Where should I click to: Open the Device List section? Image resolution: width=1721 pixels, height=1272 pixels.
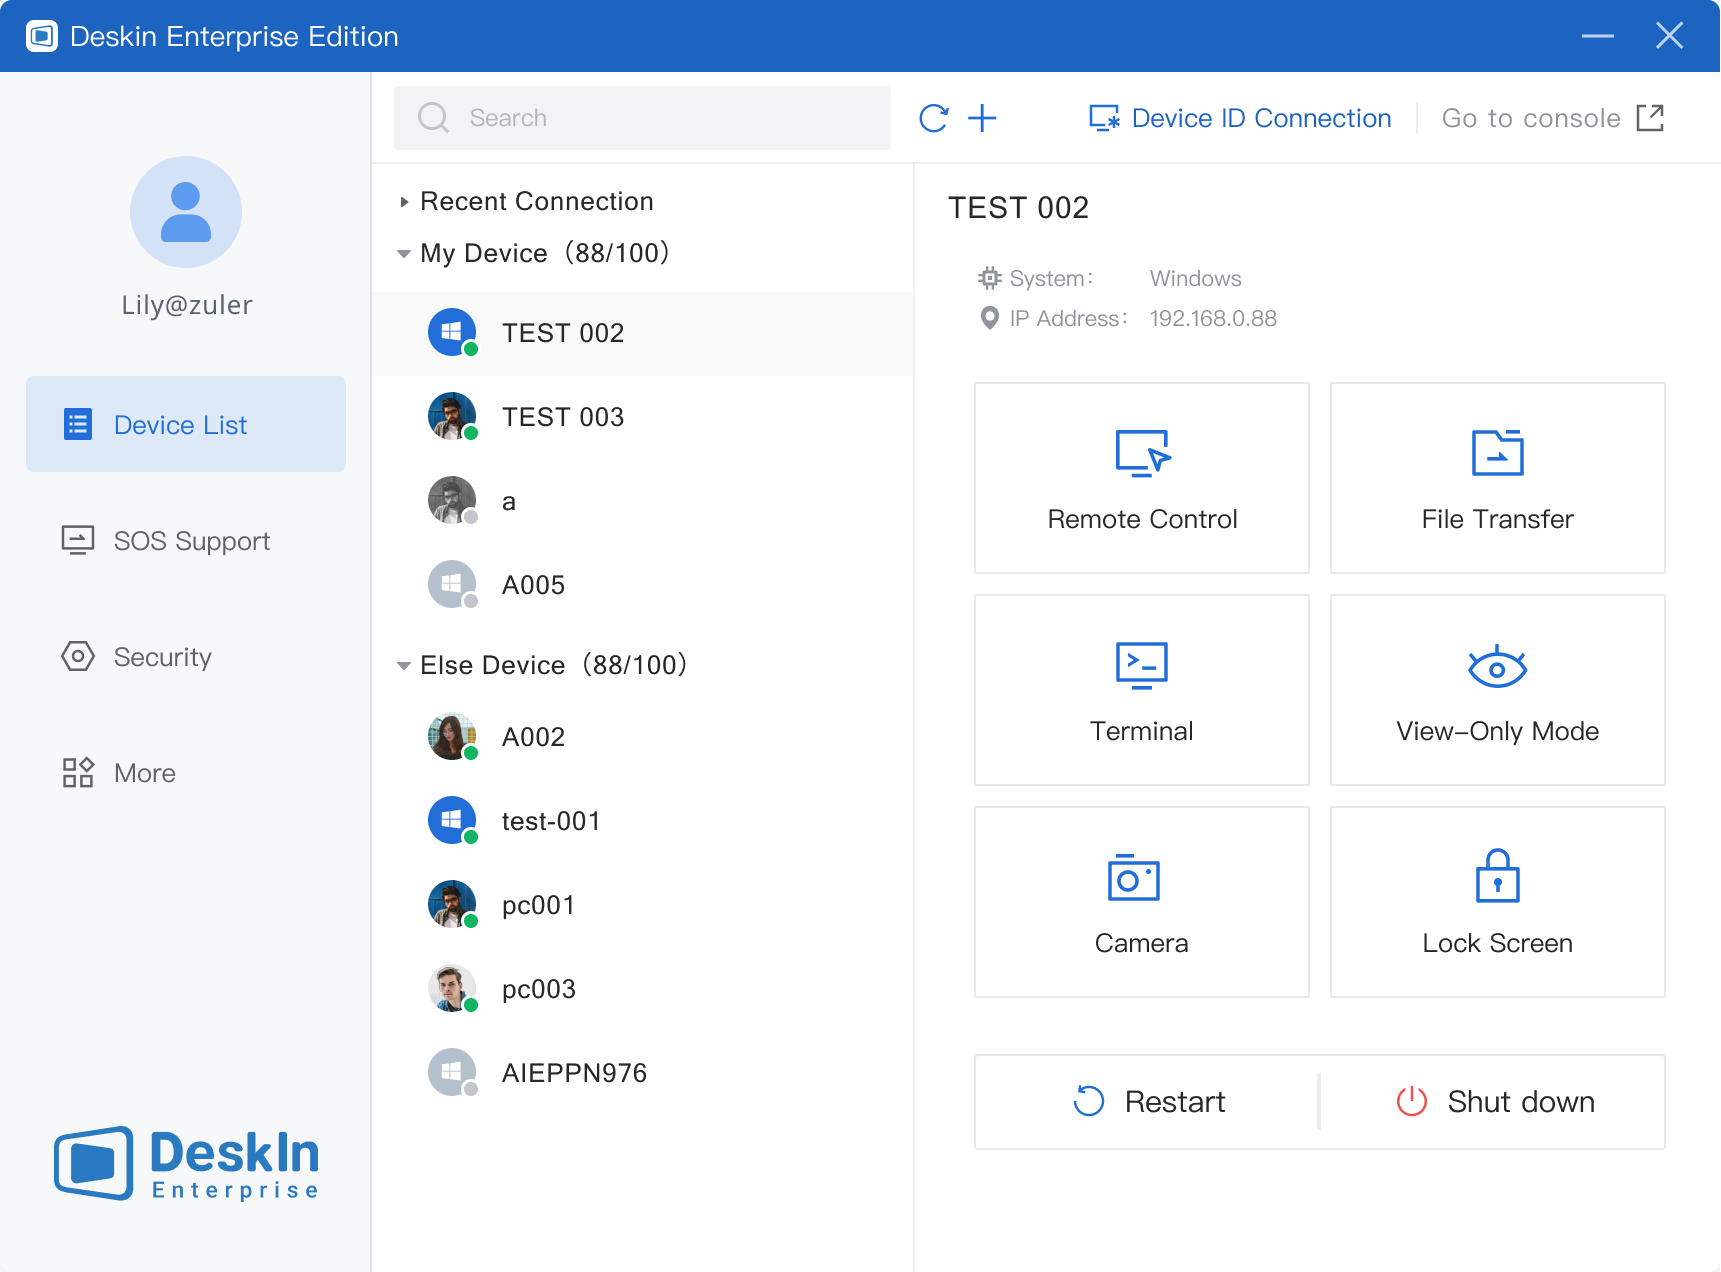click(x=186, y=424)
